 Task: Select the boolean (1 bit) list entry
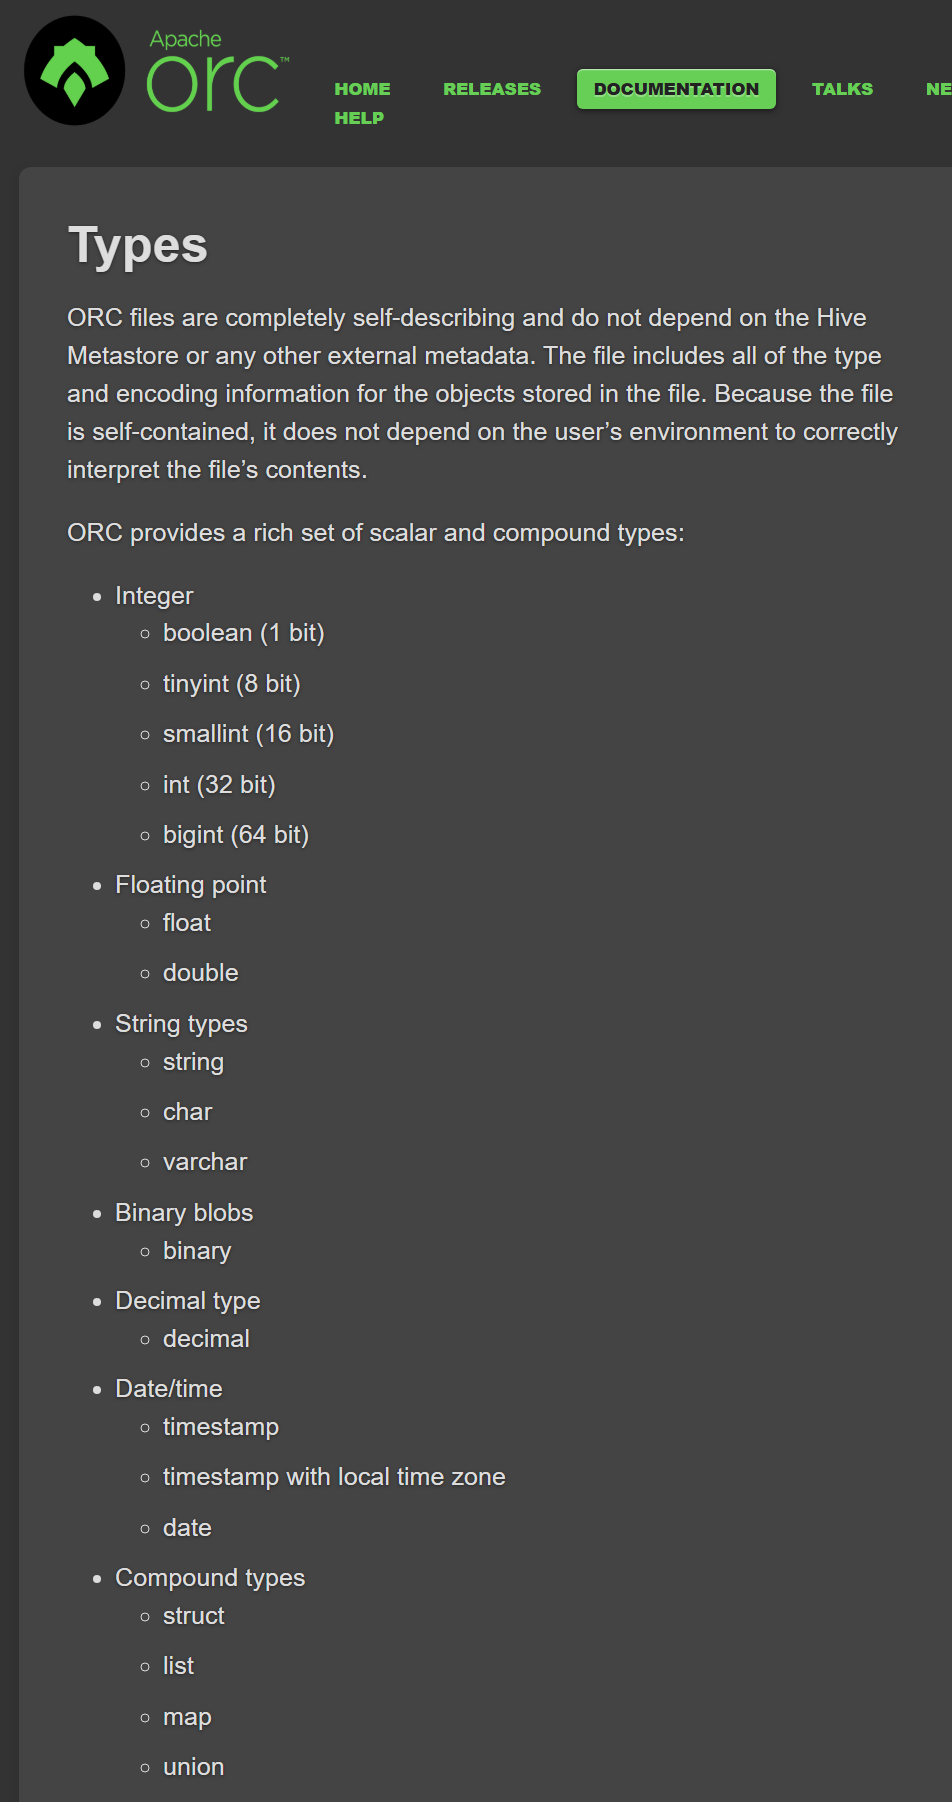[243, 633]
